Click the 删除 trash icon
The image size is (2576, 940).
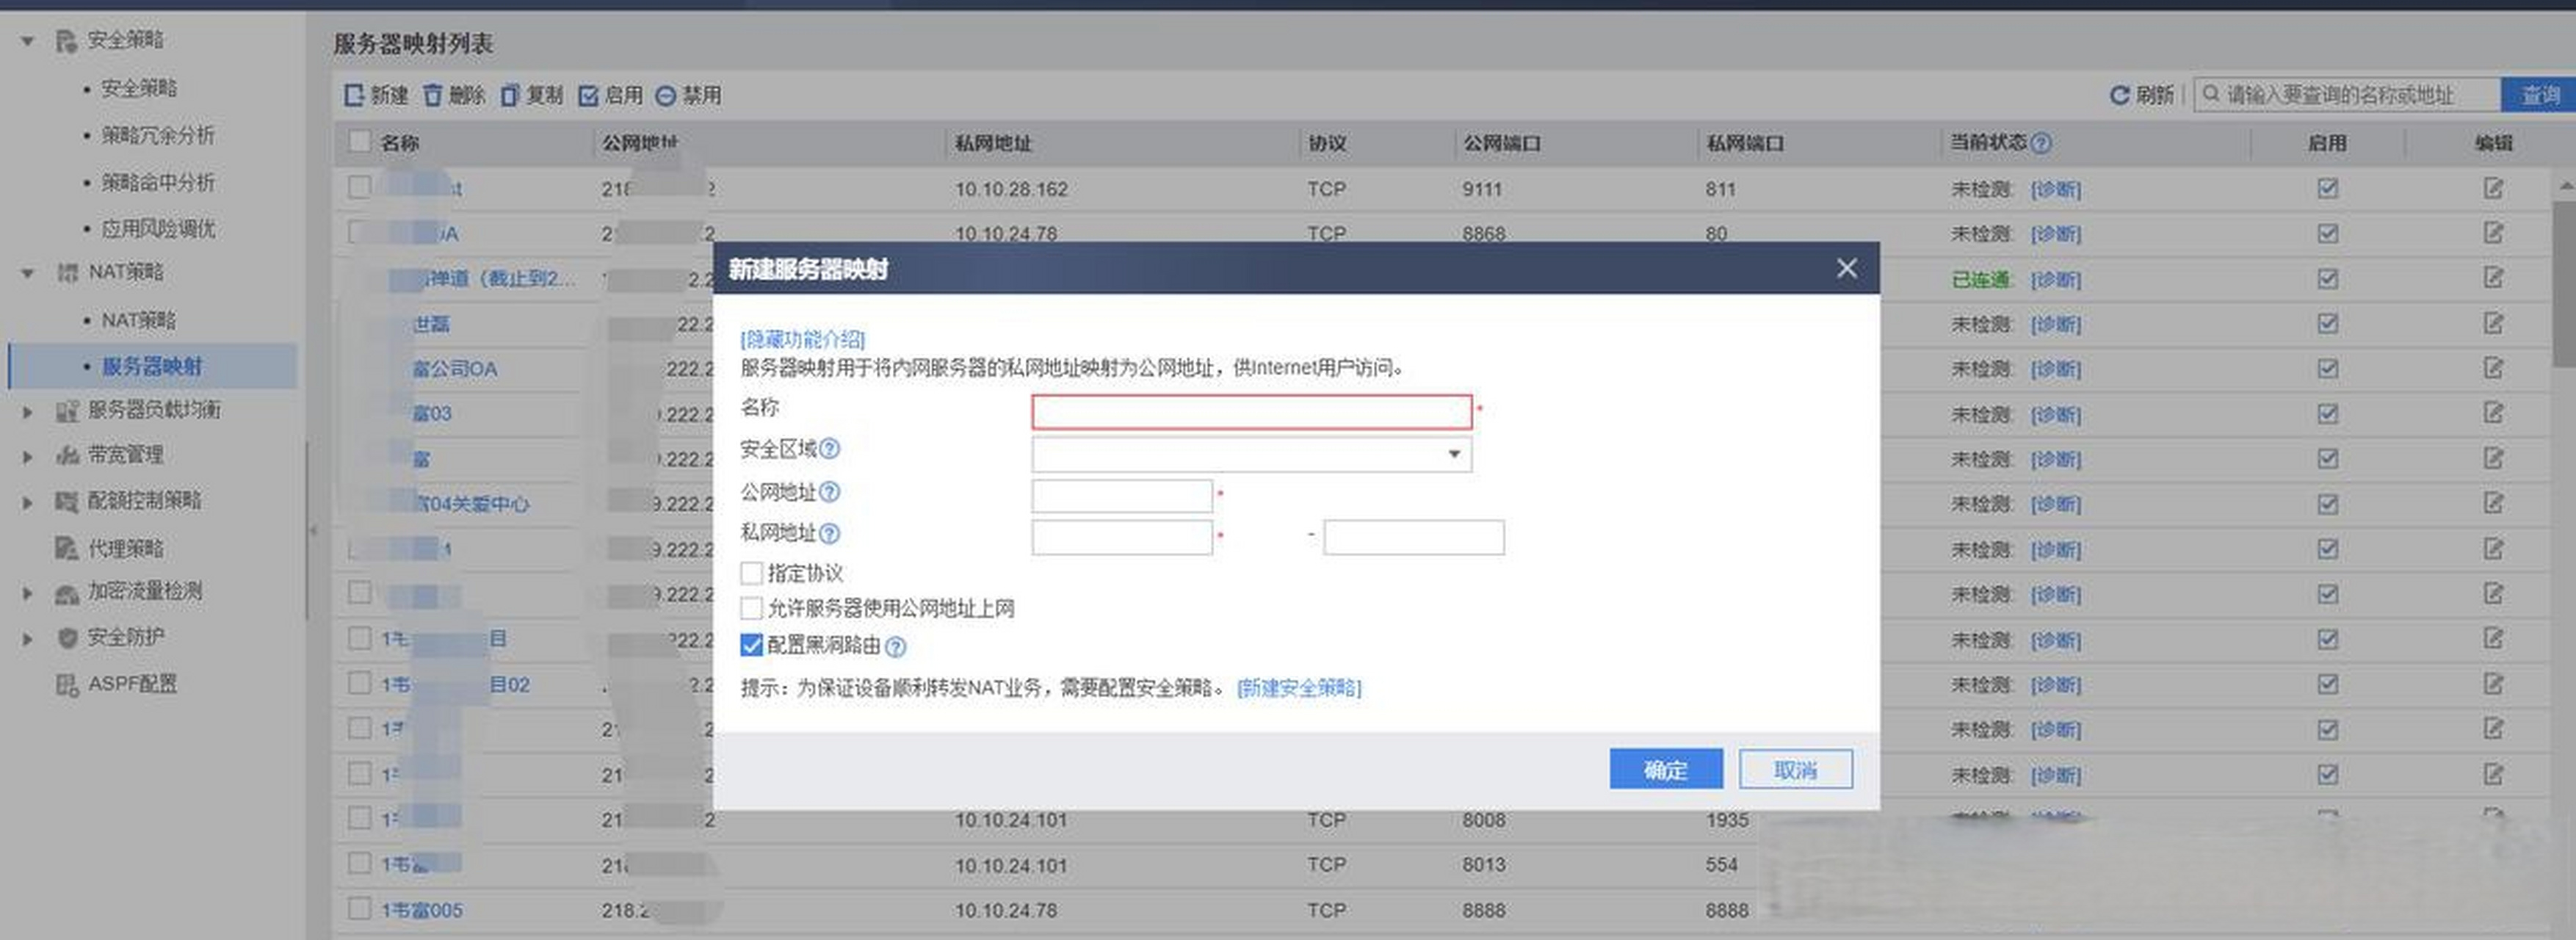432,95
